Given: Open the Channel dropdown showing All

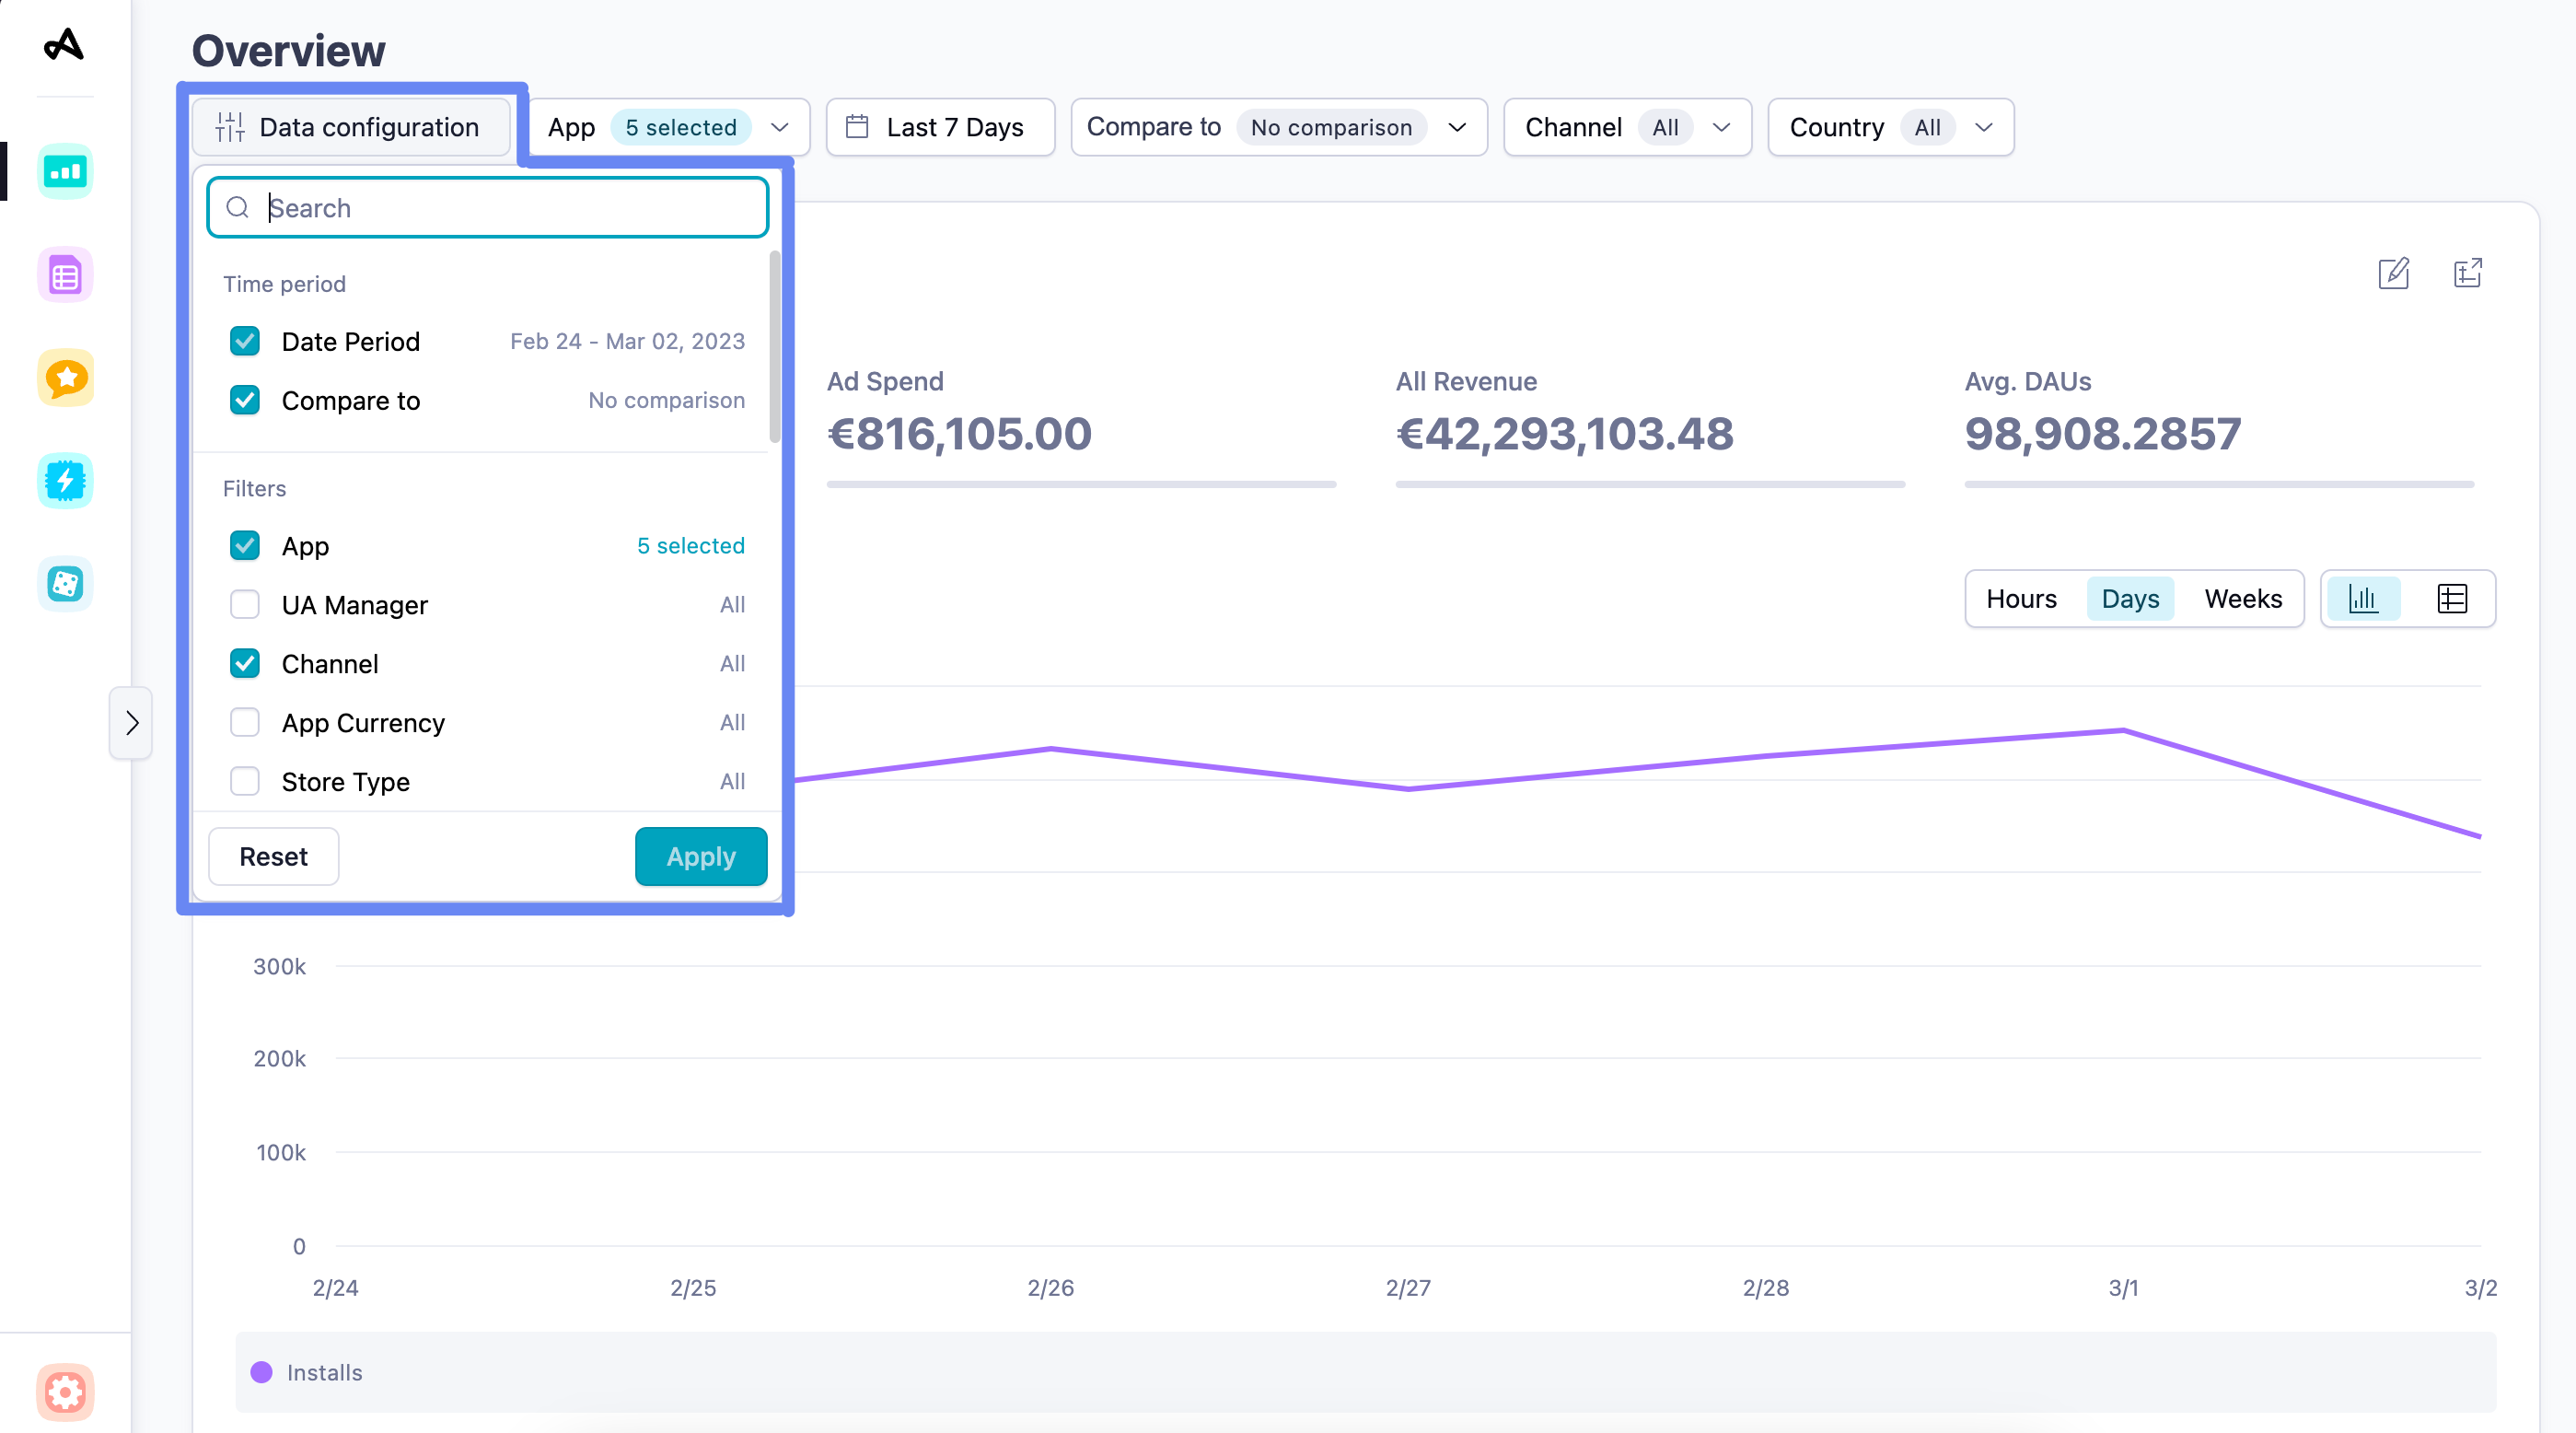Looking at the screenshot, I should (x=1627, y=127).
